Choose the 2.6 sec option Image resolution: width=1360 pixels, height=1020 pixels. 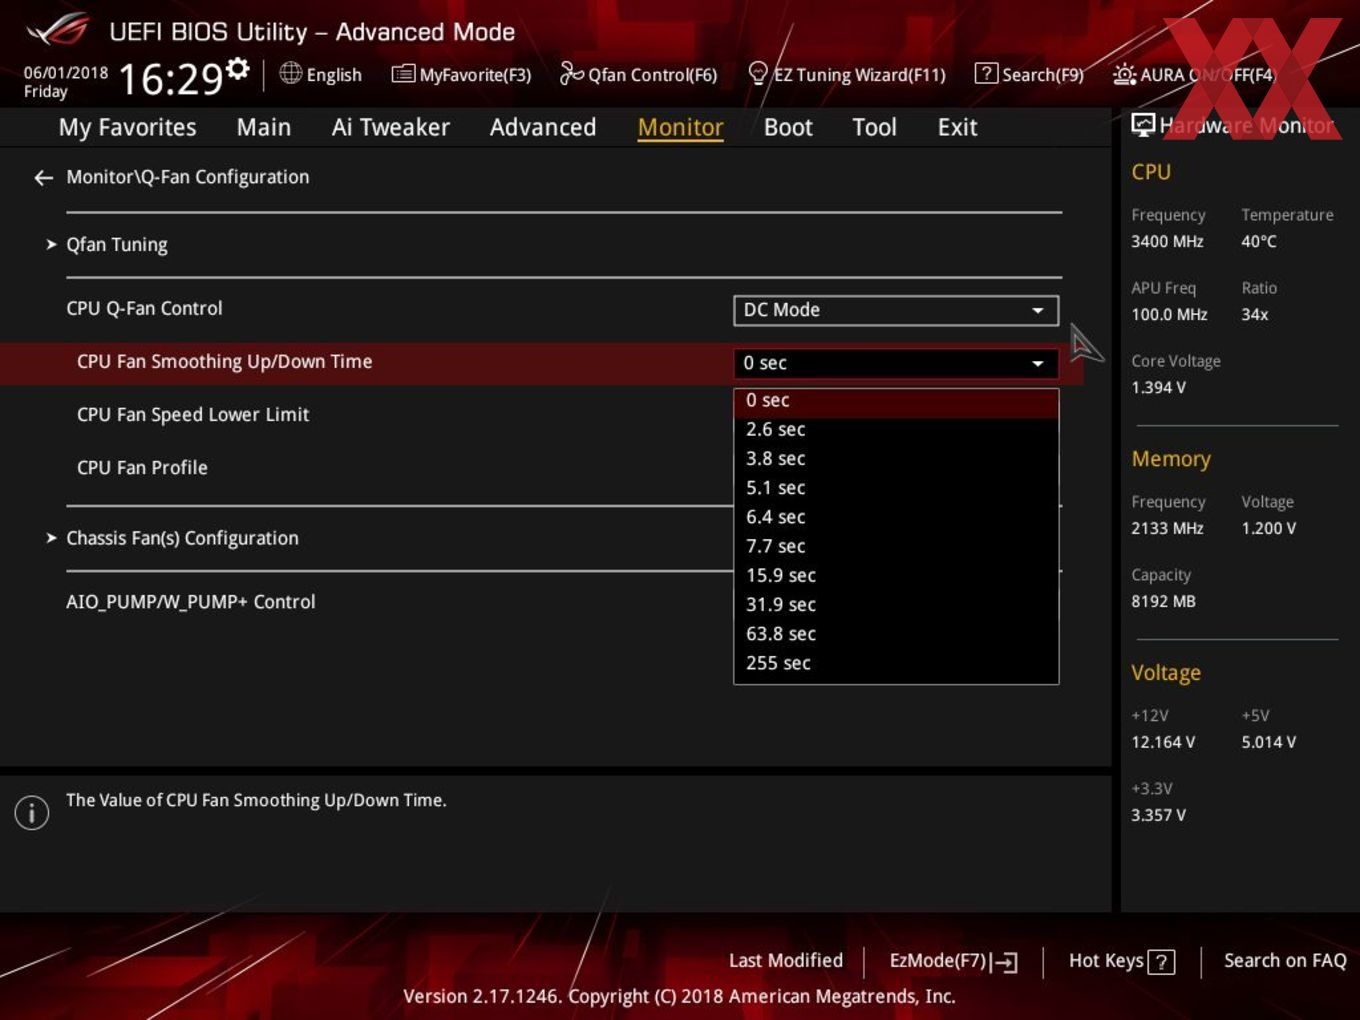(896, 429)
